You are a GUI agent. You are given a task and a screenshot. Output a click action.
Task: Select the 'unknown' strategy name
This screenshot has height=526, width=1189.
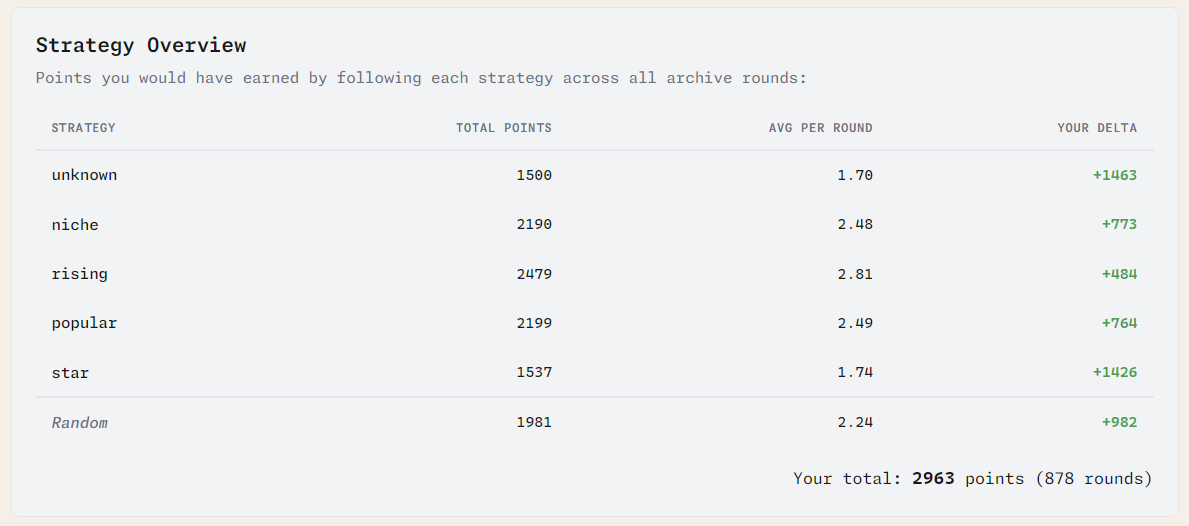84,175
